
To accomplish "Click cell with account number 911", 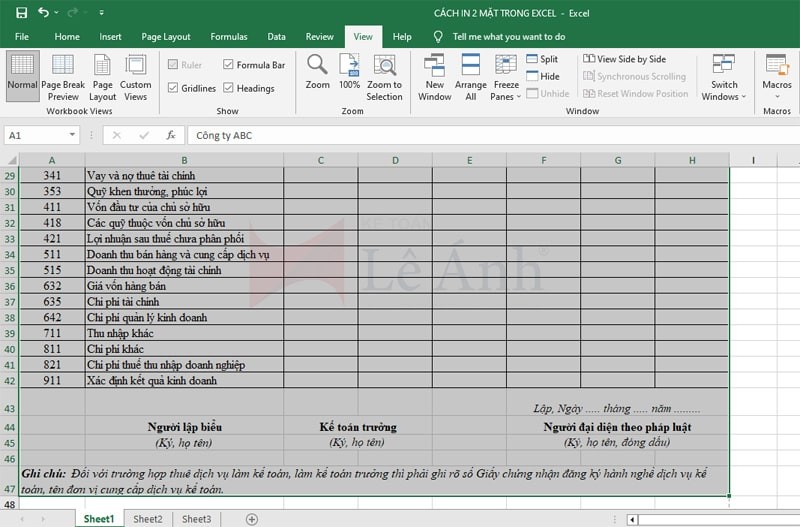I will [52, 381].
